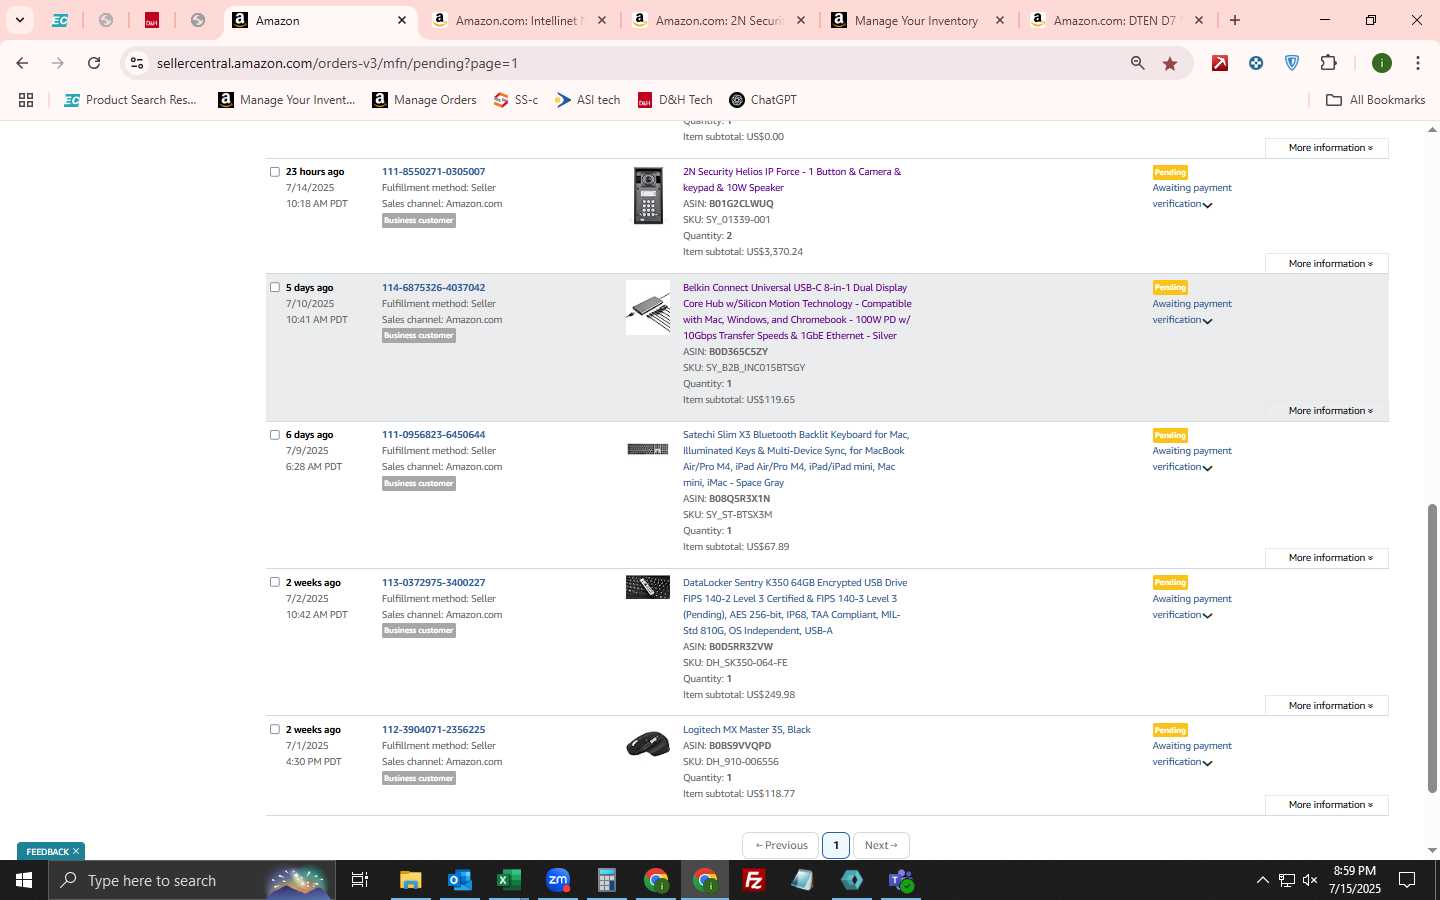Open Microsoft Teams from the taskbar
Image resolution: width=1440 pixels, height=900 pixels.
pyautogui.click(x=901, y=880)
